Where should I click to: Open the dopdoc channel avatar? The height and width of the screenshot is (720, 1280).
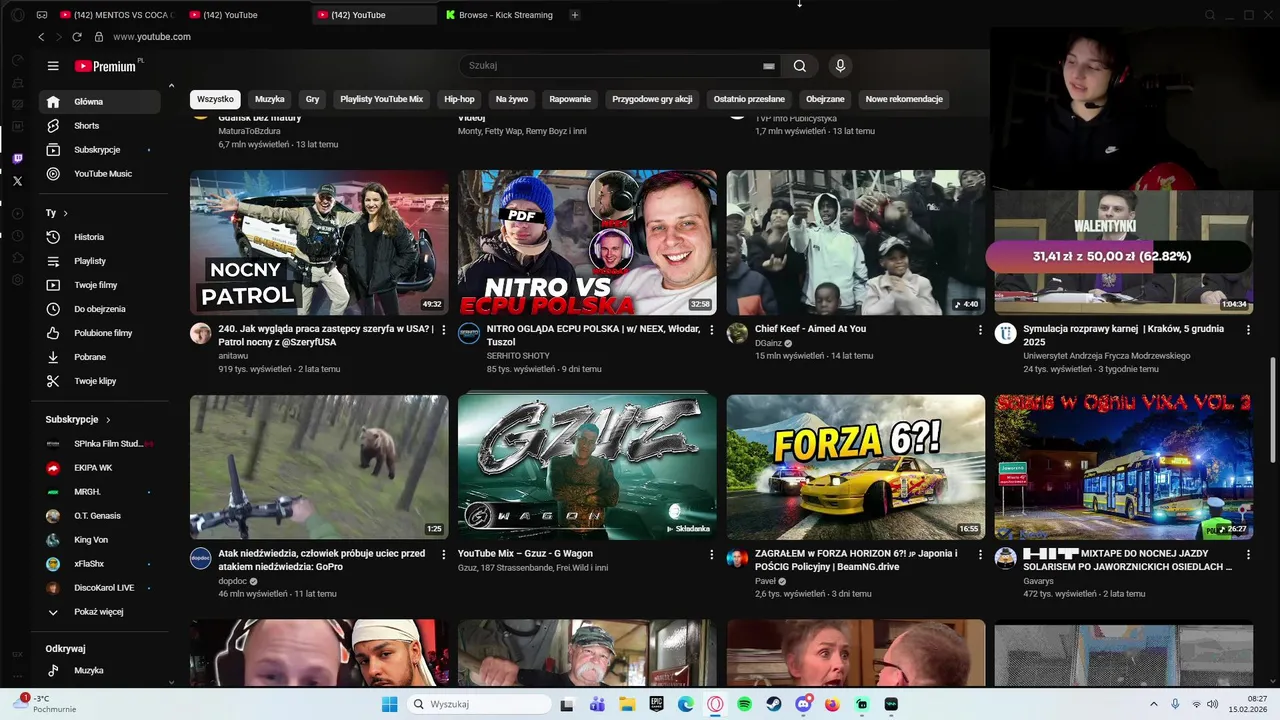[201, 559]
